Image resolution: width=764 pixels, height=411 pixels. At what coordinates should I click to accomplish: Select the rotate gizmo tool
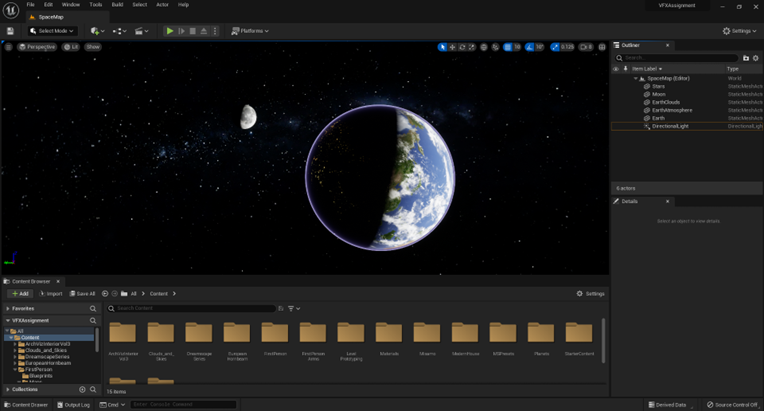pyautogui.click(x=462, y=47)
